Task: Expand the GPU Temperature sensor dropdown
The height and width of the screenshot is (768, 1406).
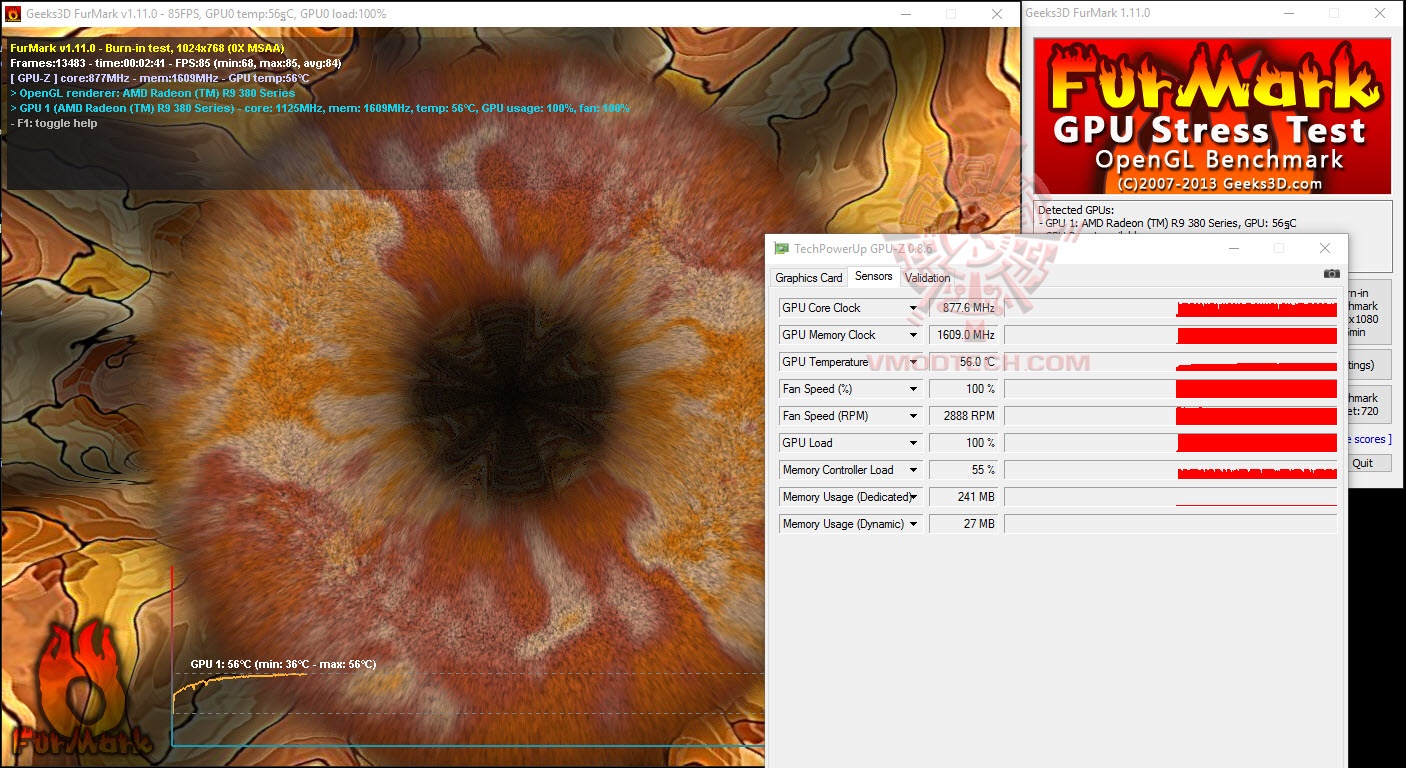Action: (x=913, y=362)
